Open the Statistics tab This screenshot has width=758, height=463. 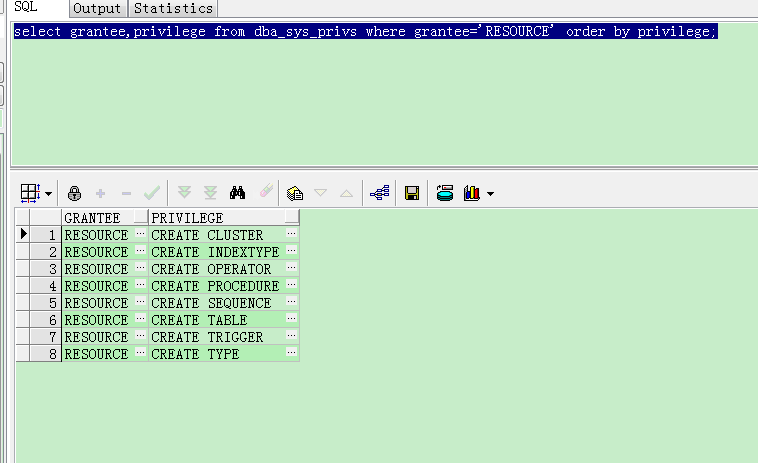pyautogui.click(x=174, y=8)
